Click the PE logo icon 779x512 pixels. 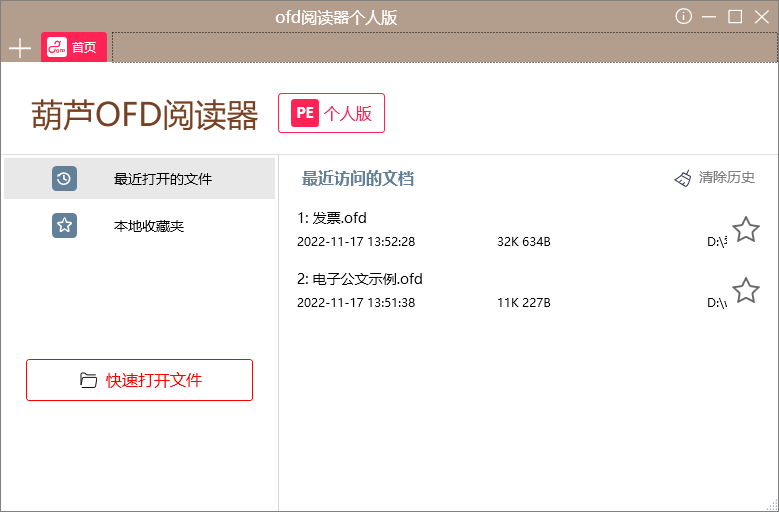[305, 113]
